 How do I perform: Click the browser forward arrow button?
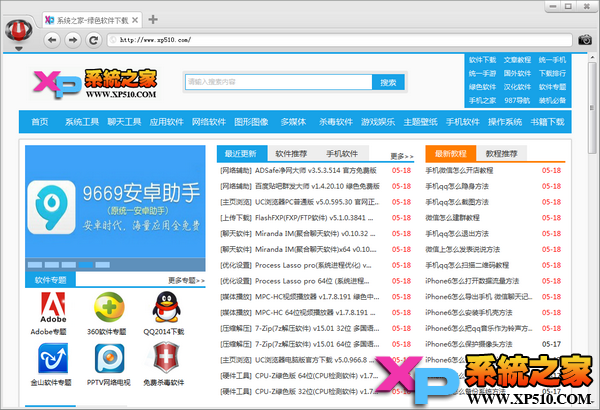pos(73,40)
